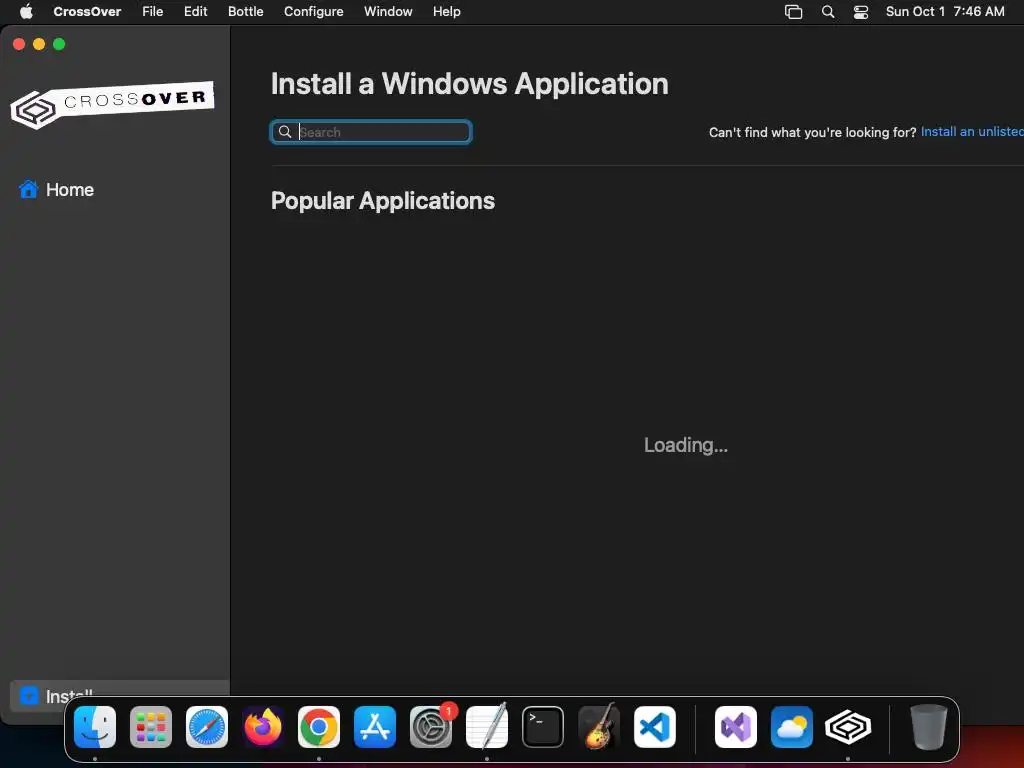Open Control Center in the menu bar
This screenshot has width=1024, height=768.
coord(861,12)
